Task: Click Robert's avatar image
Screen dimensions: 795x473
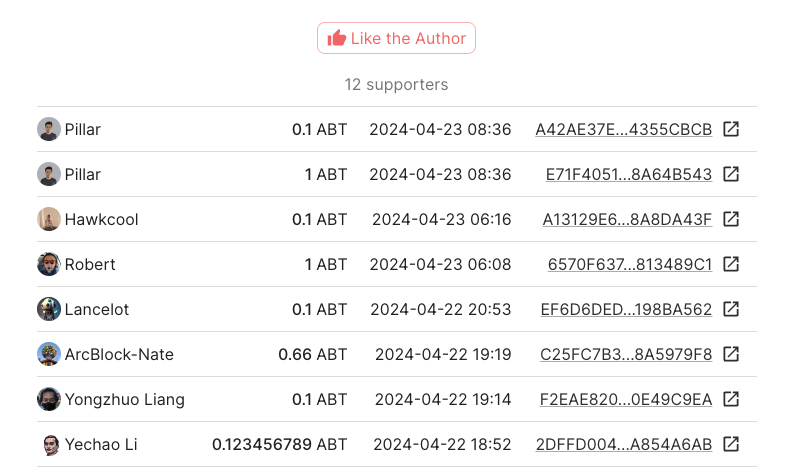Action: click(x=49, y=264)
